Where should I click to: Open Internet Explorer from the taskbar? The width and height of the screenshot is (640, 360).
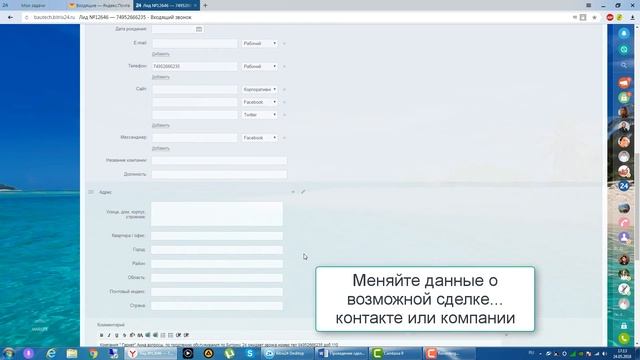(x=51, y=353)
